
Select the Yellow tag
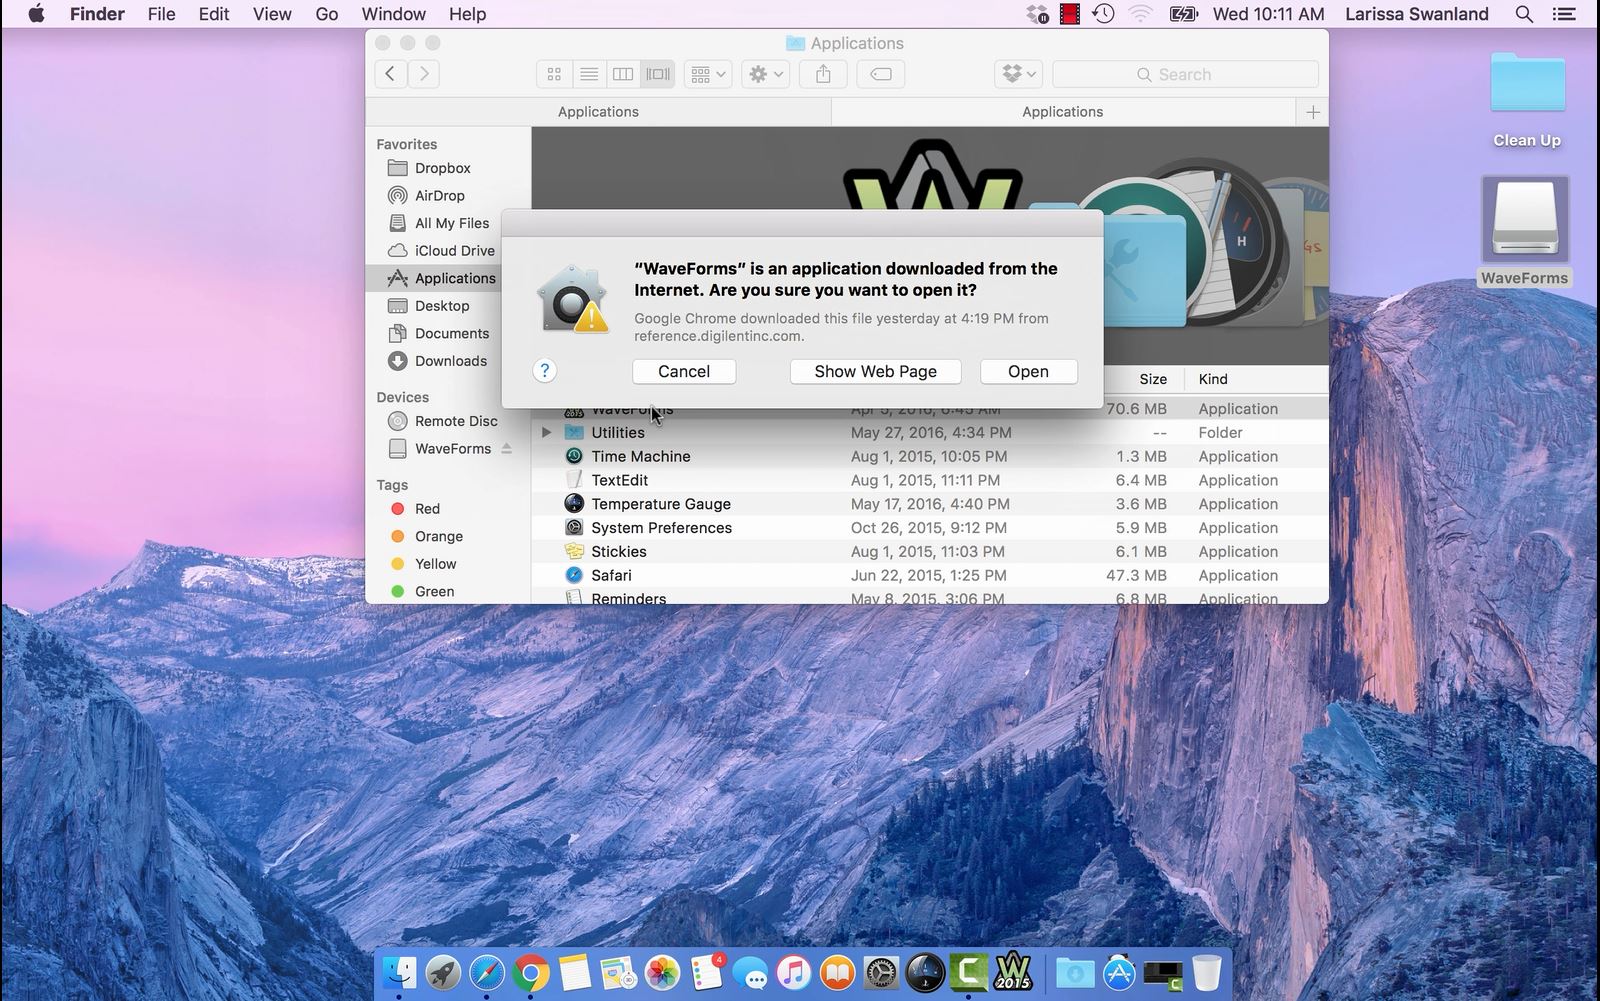point(448,564)
